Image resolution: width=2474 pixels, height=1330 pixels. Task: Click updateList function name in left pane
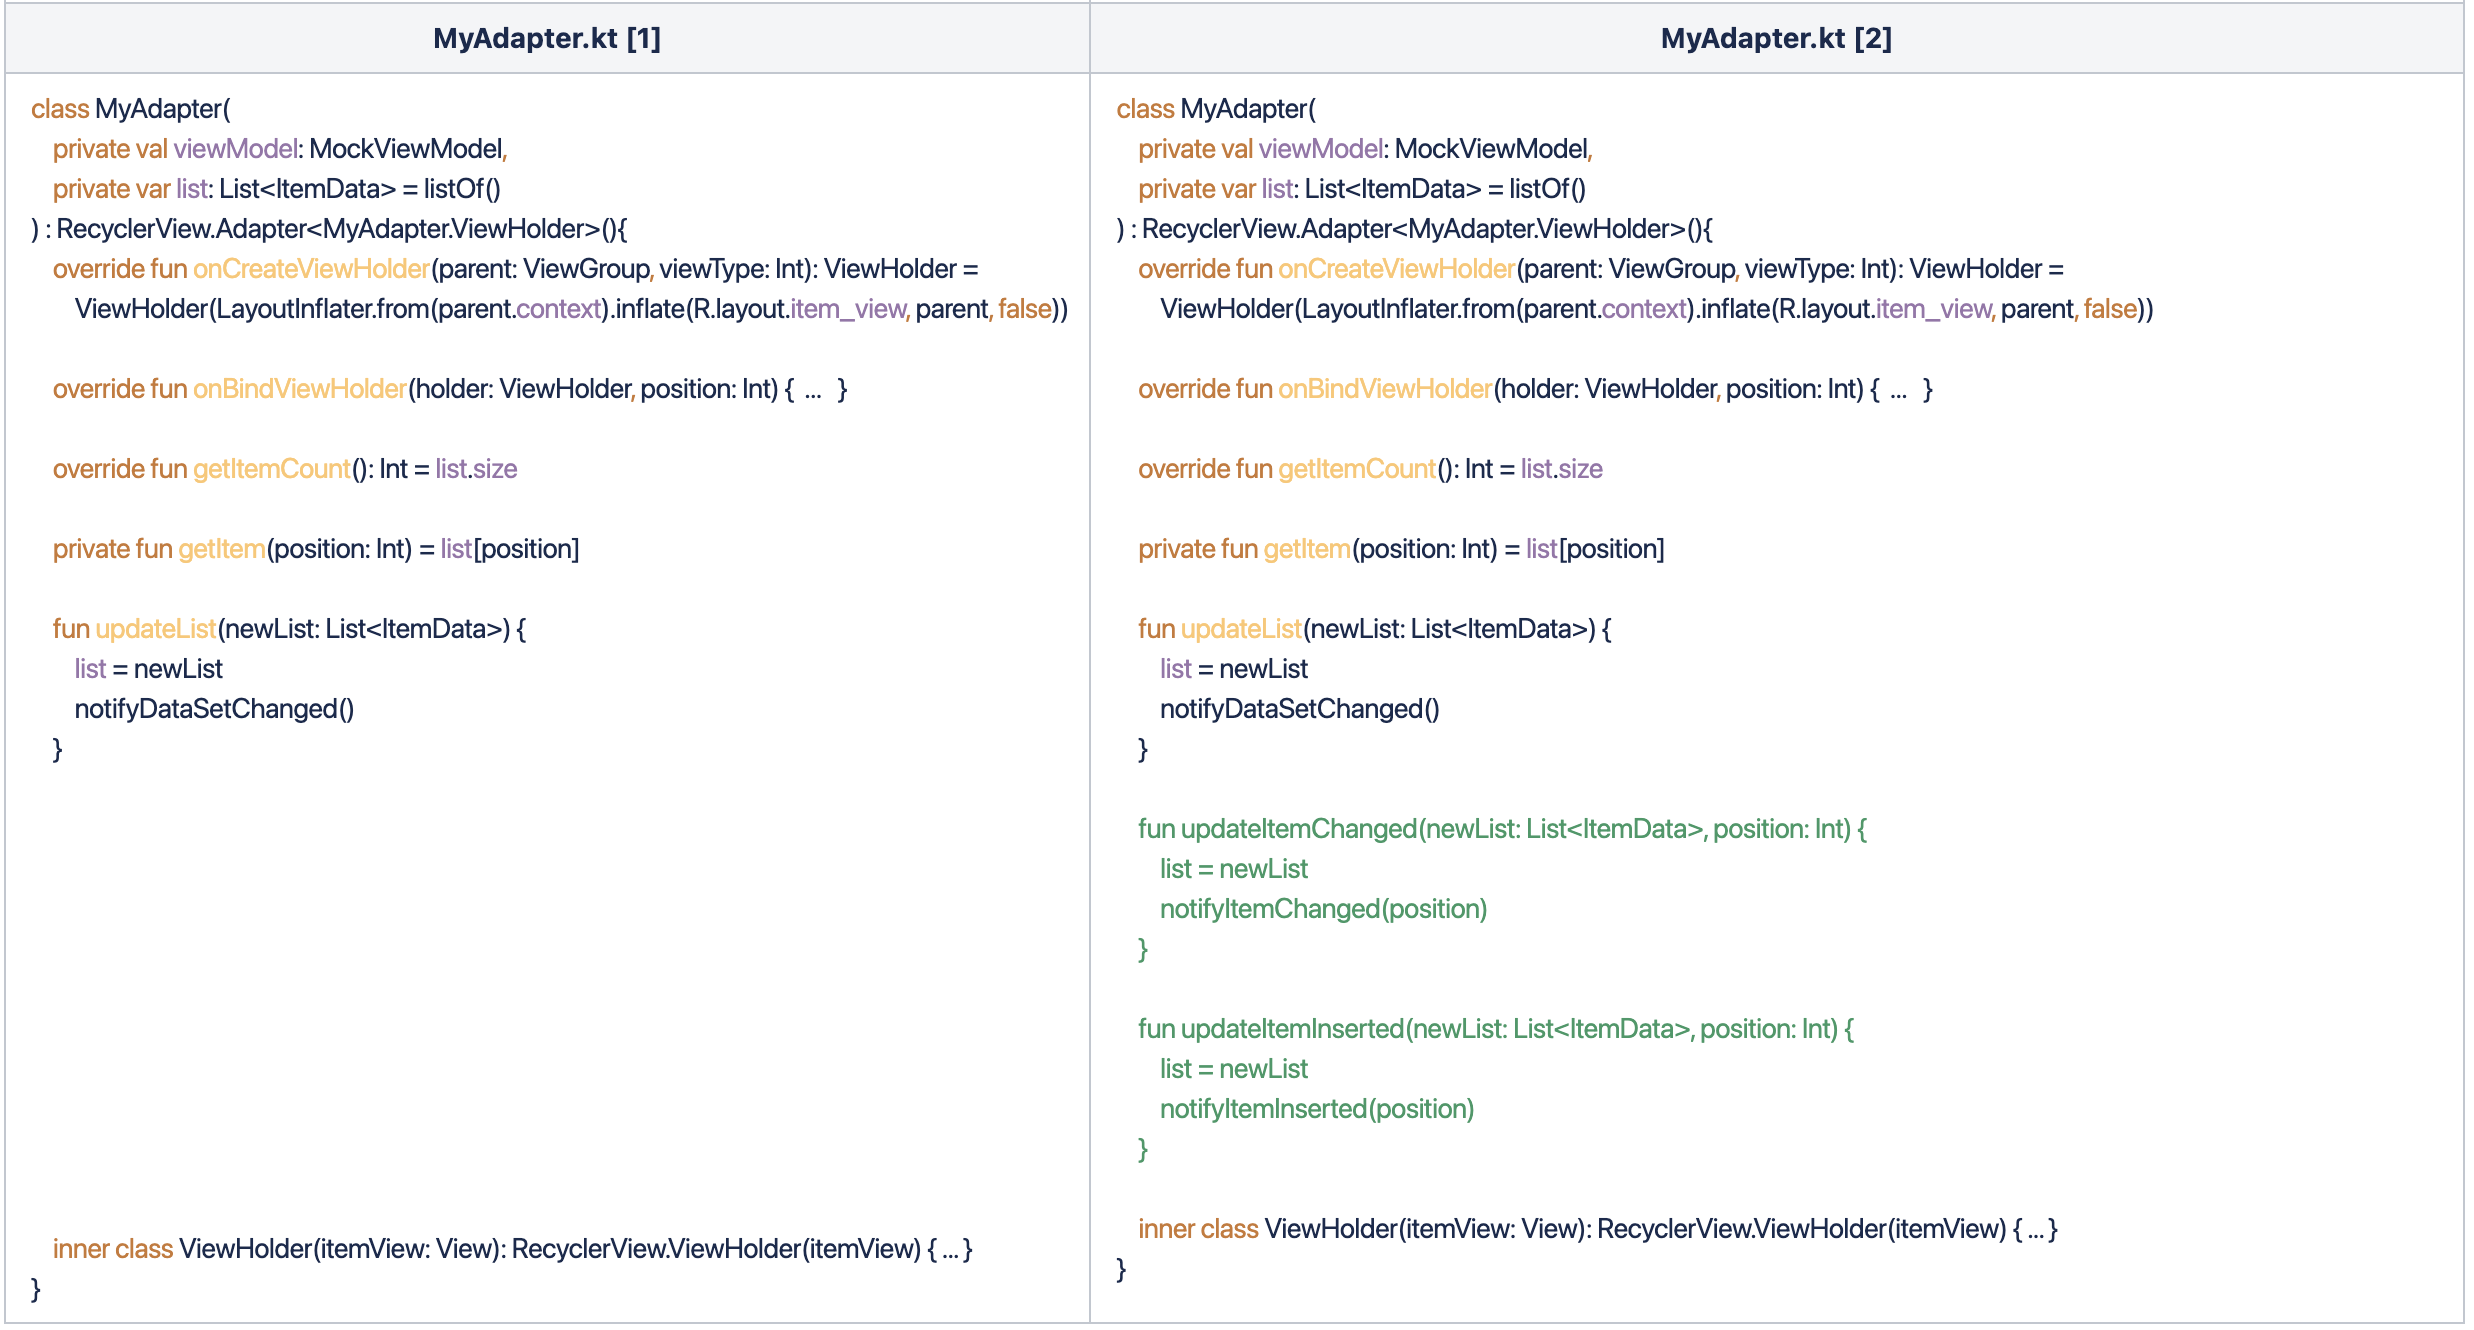tap(155, 629)
